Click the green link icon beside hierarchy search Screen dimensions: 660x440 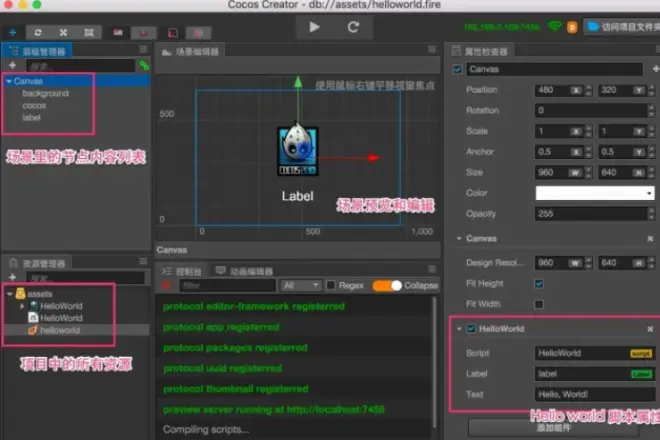click(x=144, y=65)
